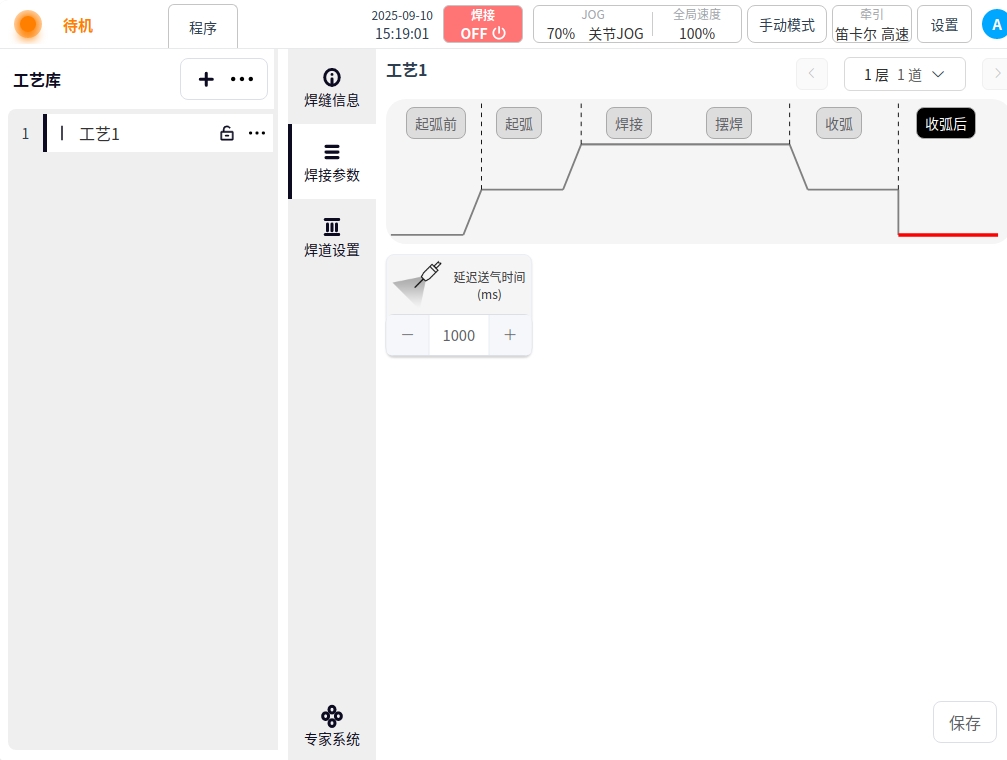
Task: Launch the 专家系统 expert system
Action: pyautogui.click(x=332, y=727)
